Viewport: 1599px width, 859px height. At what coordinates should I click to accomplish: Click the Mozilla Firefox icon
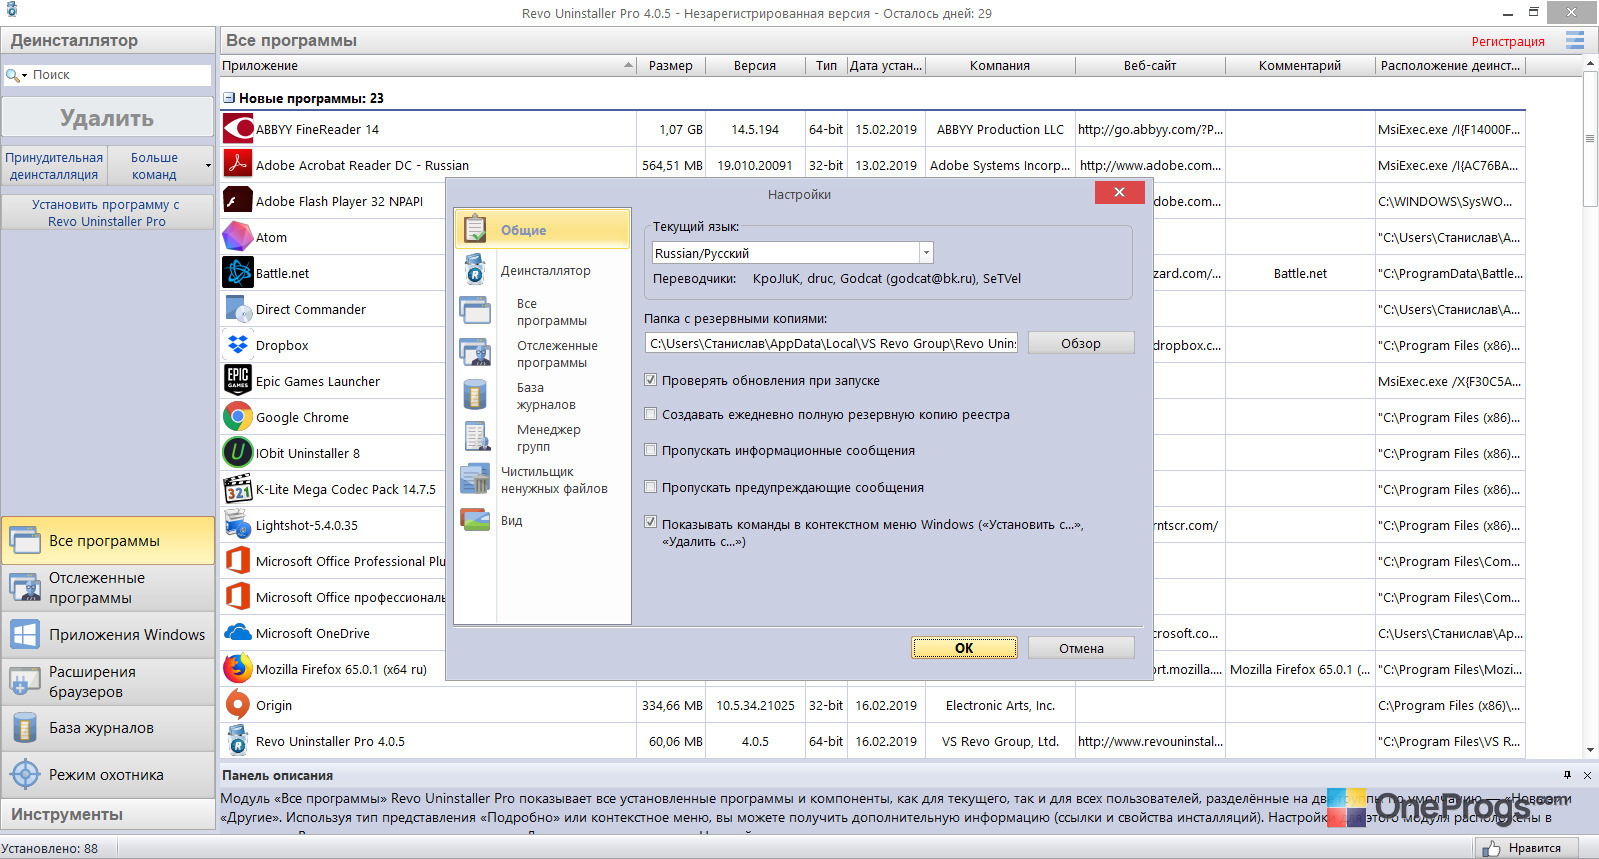click(x=238, y=669)
